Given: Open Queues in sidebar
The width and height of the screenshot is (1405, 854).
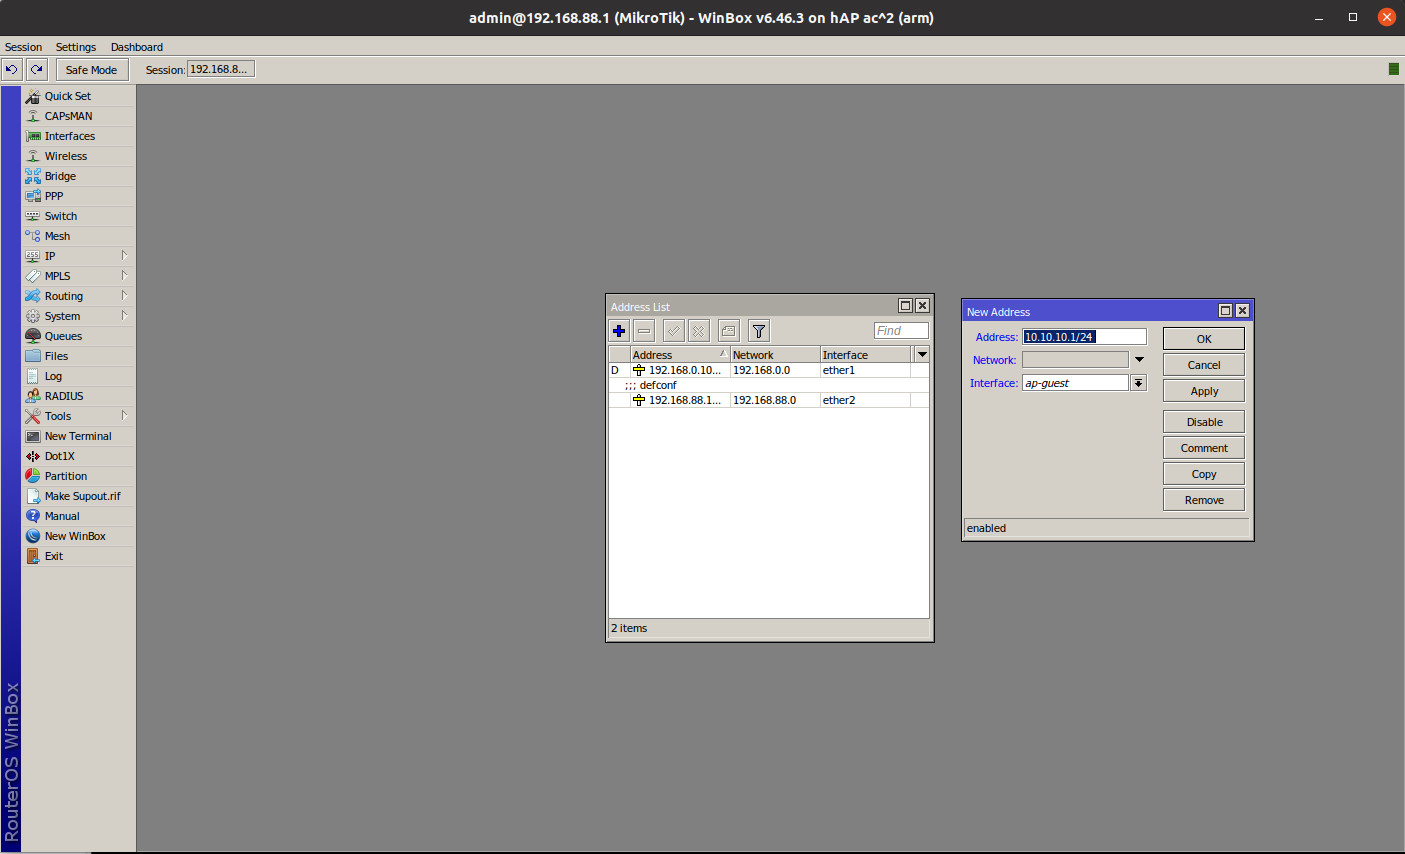Looking at the screenshot, I should click(78, 336).
